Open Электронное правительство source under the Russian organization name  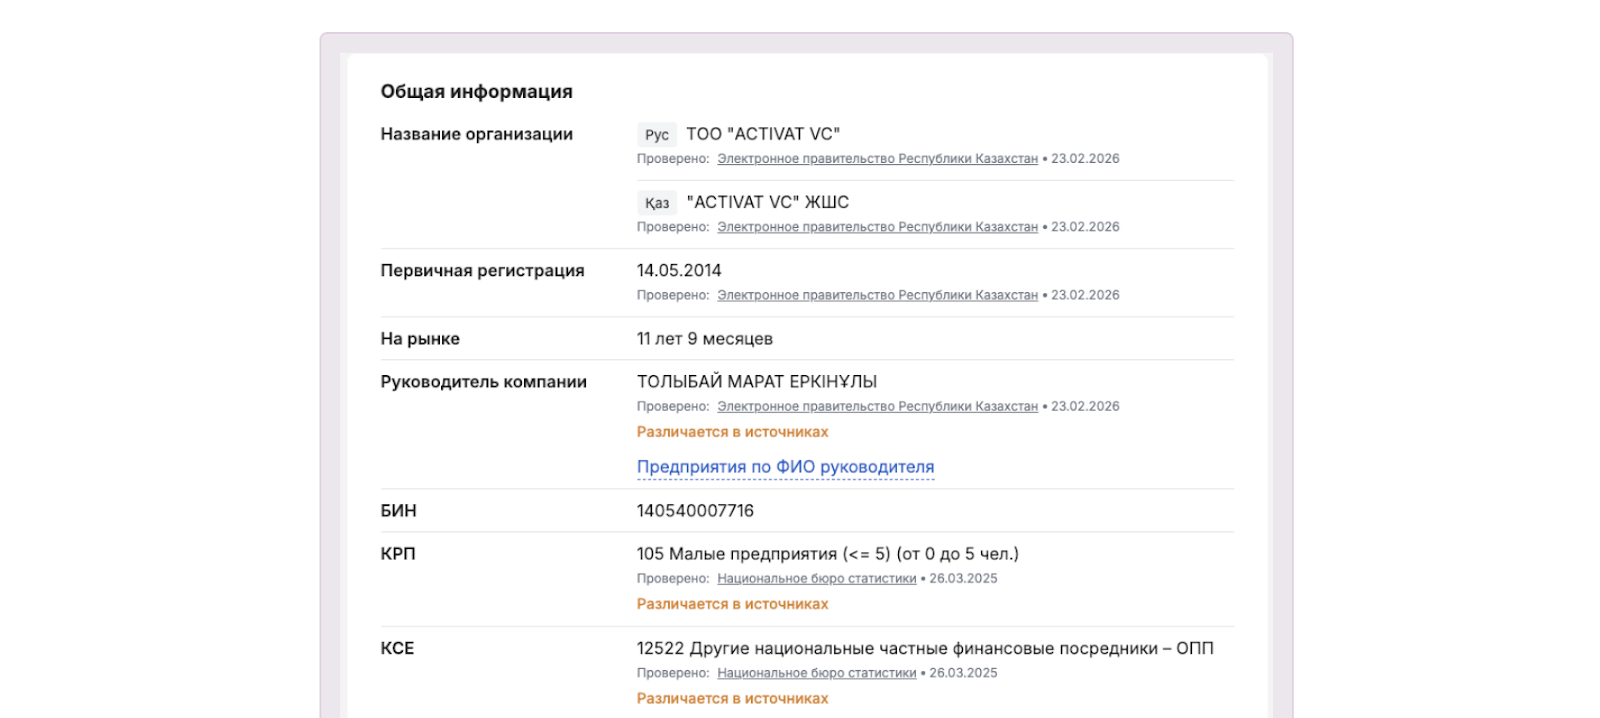coord(877,159)
